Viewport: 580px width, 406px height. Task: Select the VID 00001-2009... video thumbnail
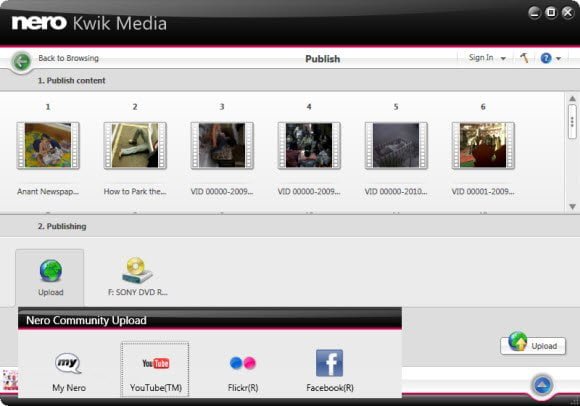coord(483,146)
